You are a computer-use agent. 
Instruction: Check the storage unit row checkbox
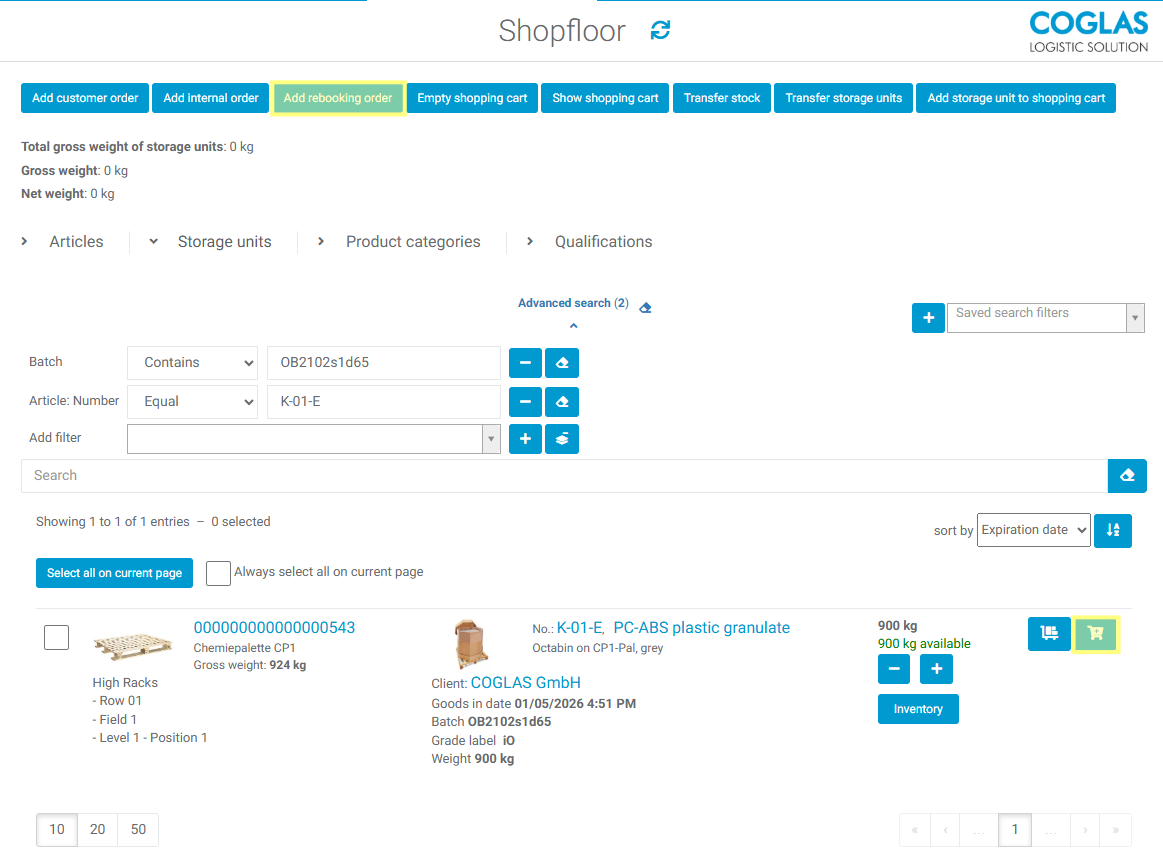click(56, 636)
